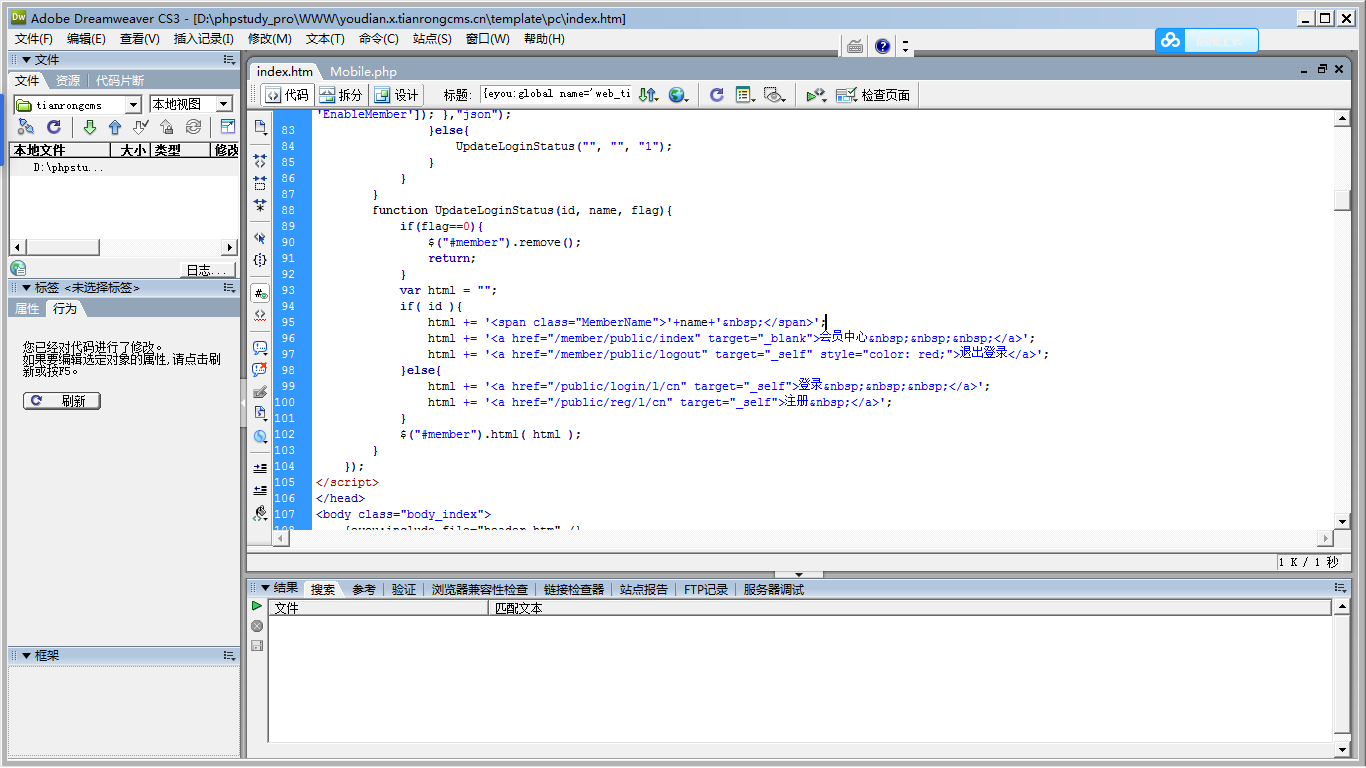Indent code icon in coding toolbar

[260, 468]
